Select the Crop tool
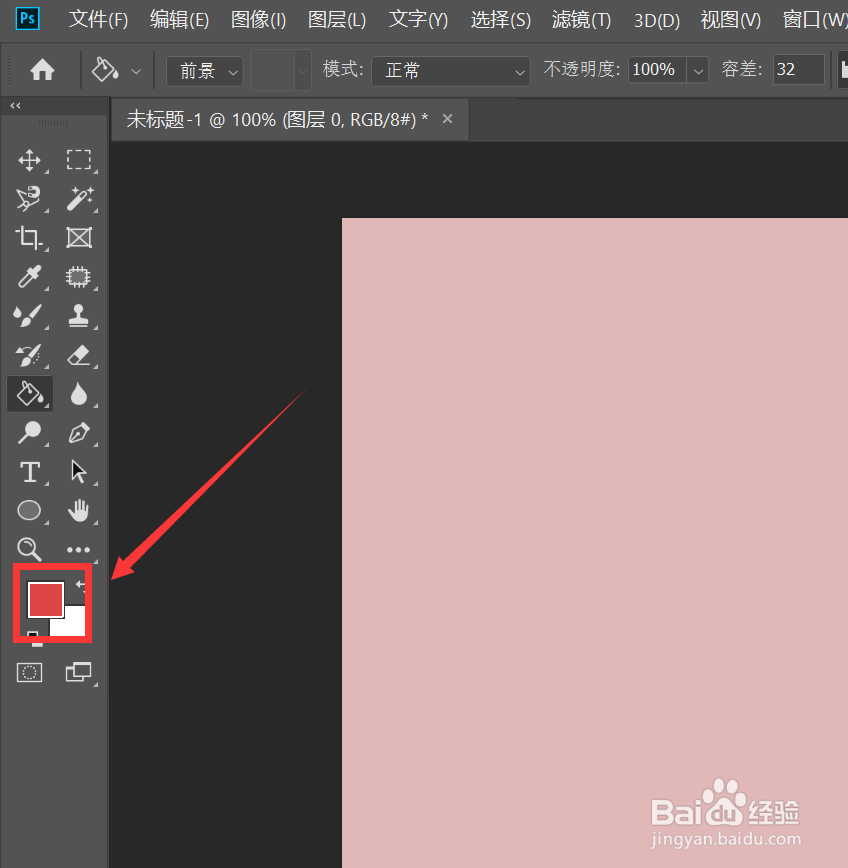The image size is (848, 868). pos(28,237)
